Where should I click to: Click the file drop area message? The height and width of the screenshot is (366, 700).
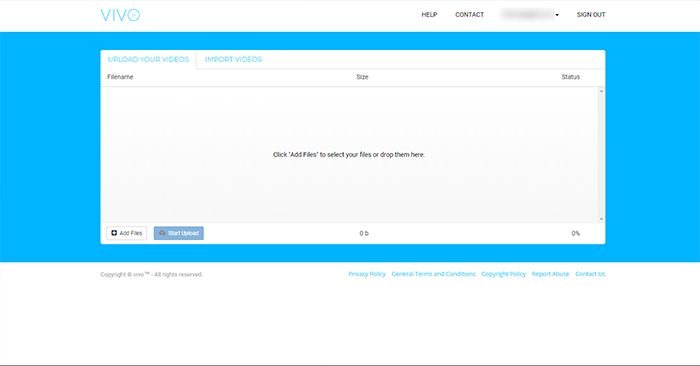[x=349, y=154]
